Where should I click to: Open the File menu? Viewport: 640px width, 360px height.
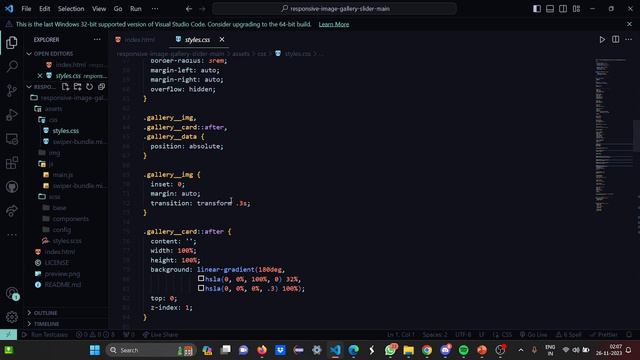26,9
